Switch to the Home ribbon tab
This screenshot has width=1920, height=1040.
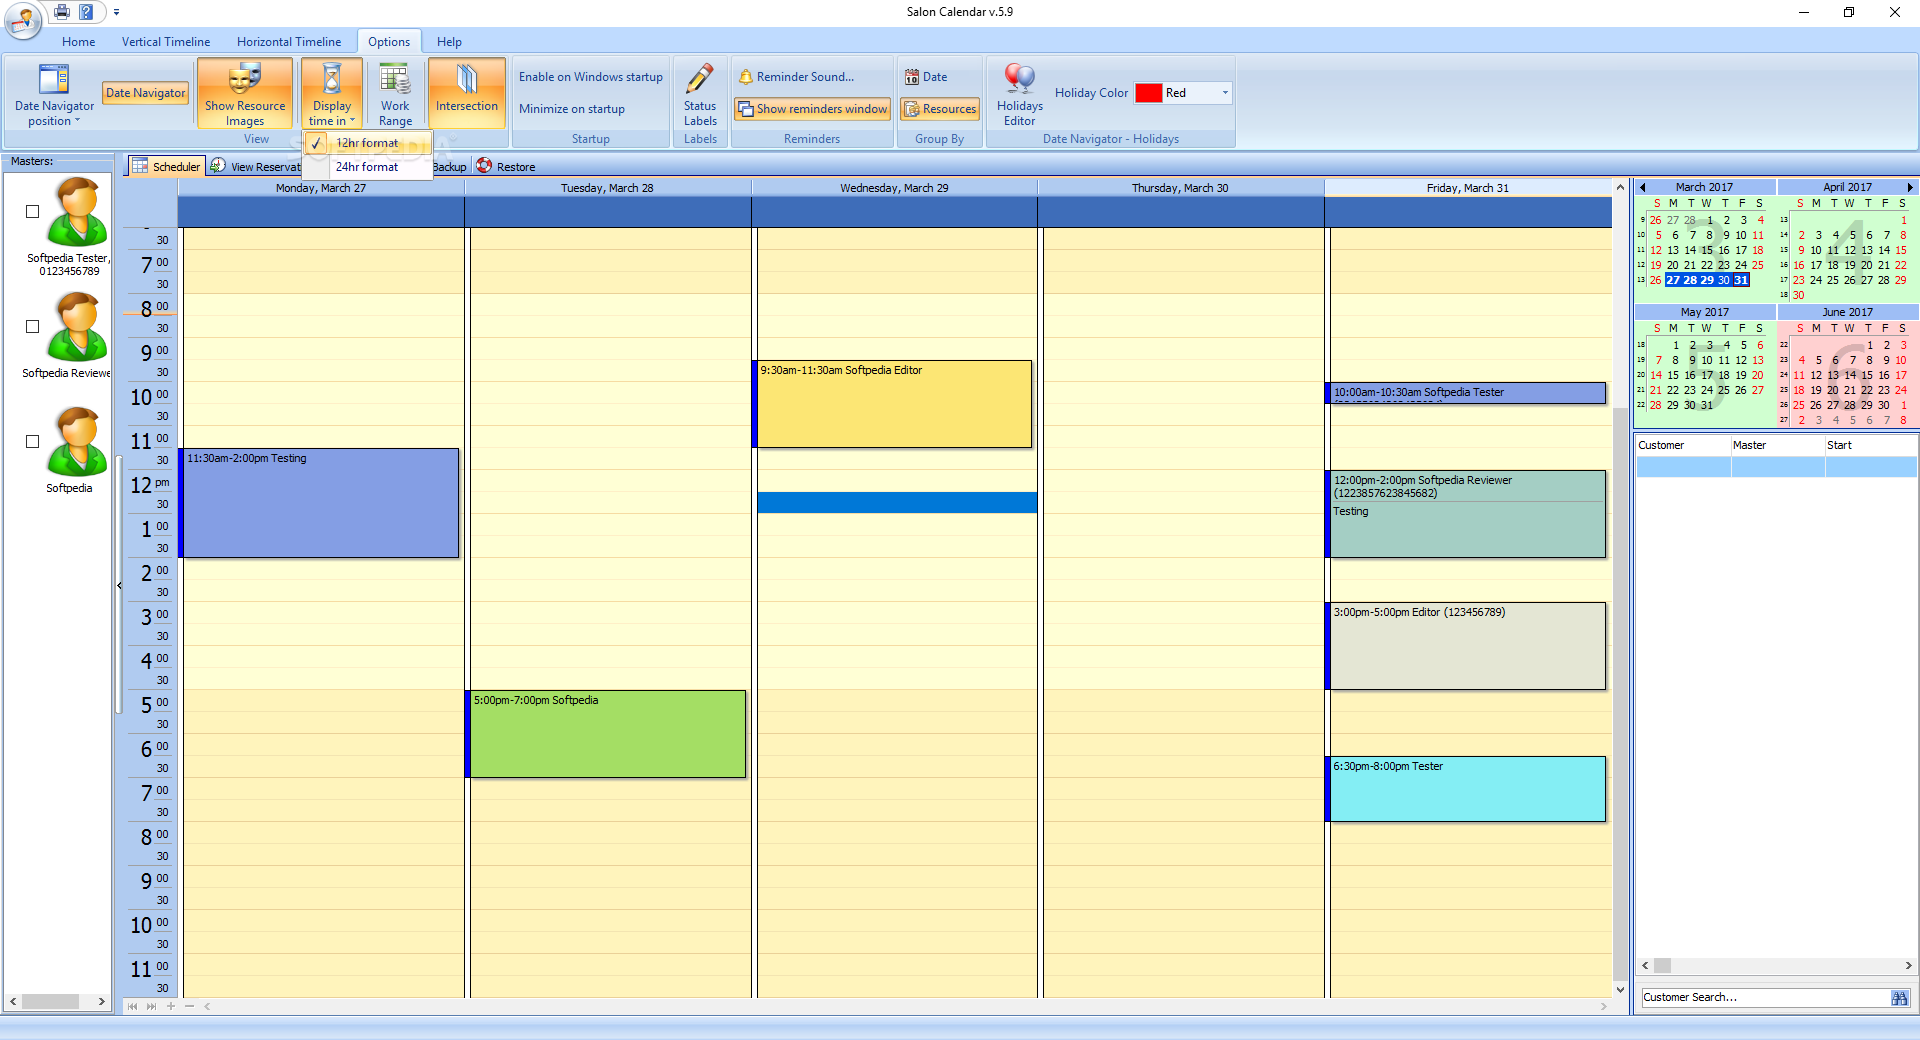(x=79, y=42)
